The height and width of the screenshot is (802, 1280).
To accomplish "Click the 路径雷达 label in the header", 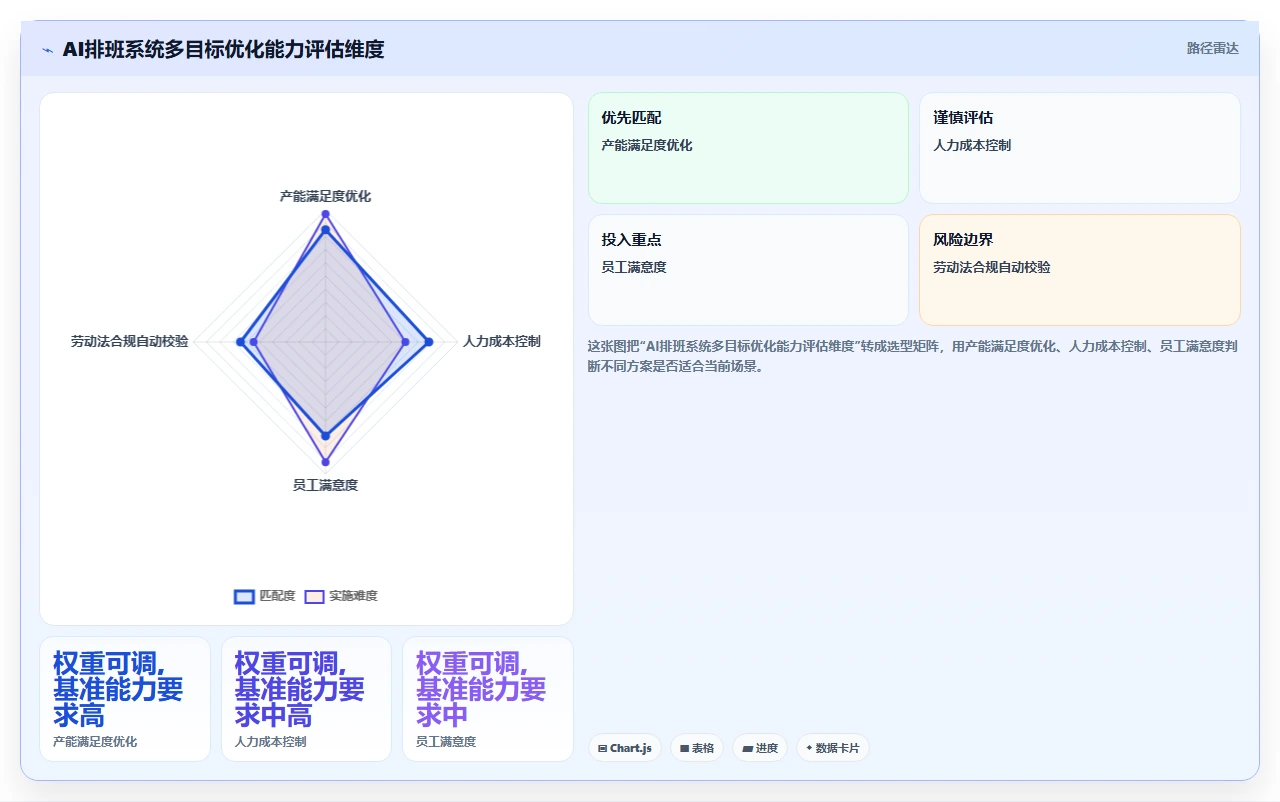I will [1212, 48].
